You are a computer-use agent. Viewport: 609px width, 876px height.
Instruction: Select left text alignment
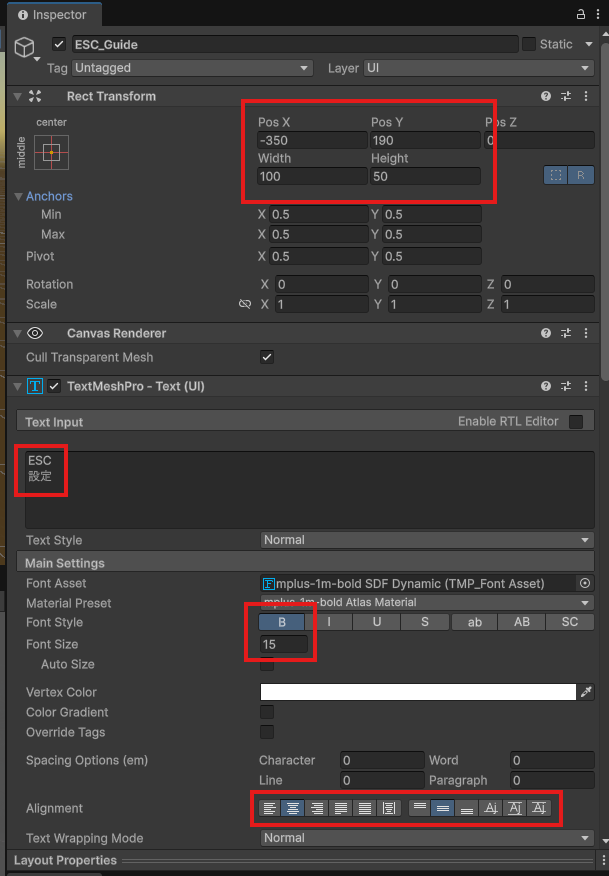[269, 808]
